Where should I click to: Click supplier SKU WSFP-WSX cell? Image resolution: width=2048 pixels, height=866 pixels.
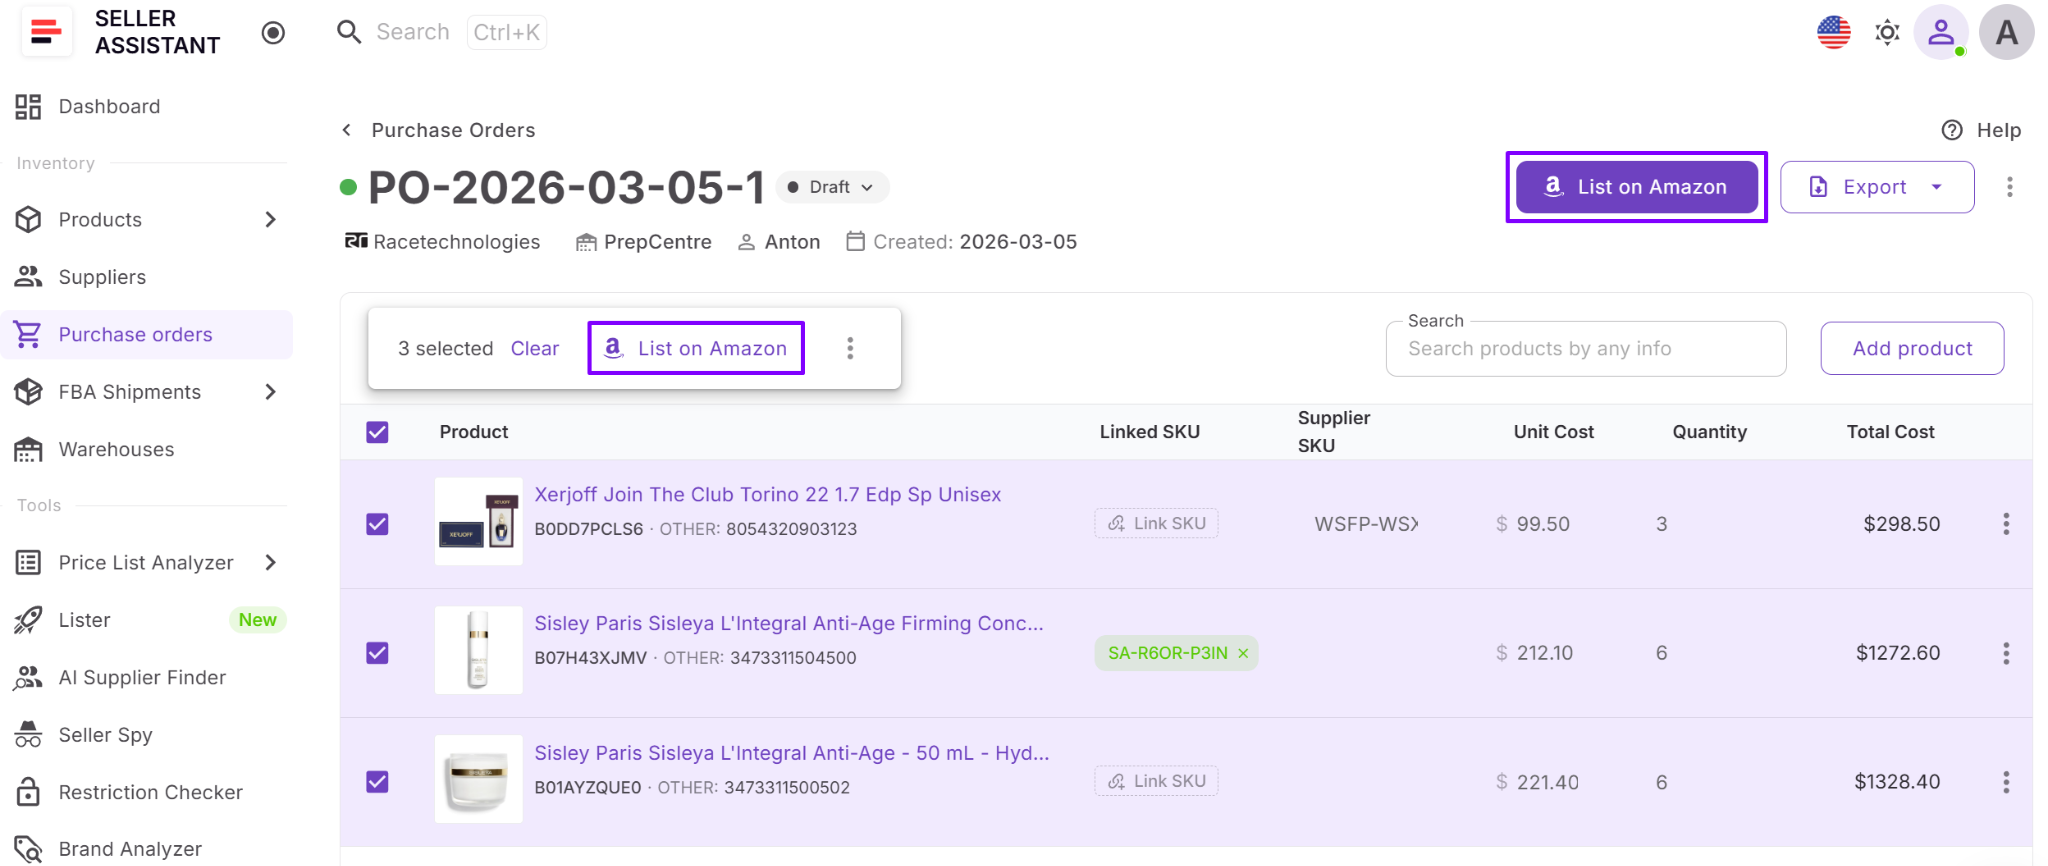click(x=1366, y=524)
